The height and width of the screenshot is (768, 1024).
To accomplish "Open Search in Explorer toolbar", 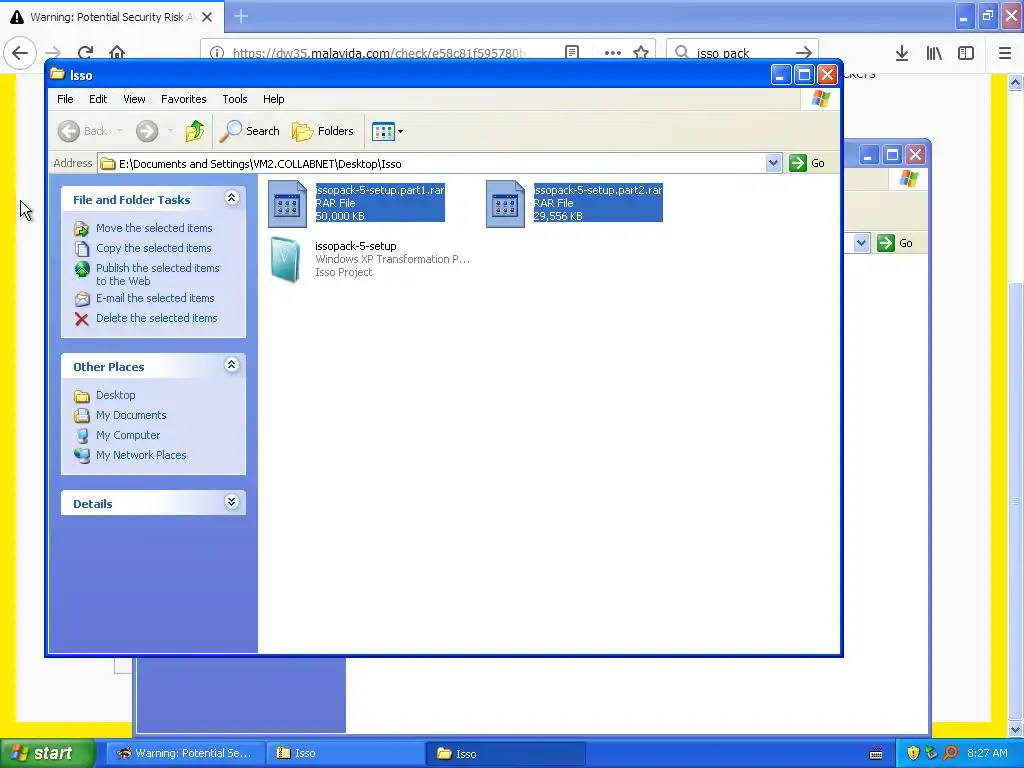I will click(x=249, y=131).
